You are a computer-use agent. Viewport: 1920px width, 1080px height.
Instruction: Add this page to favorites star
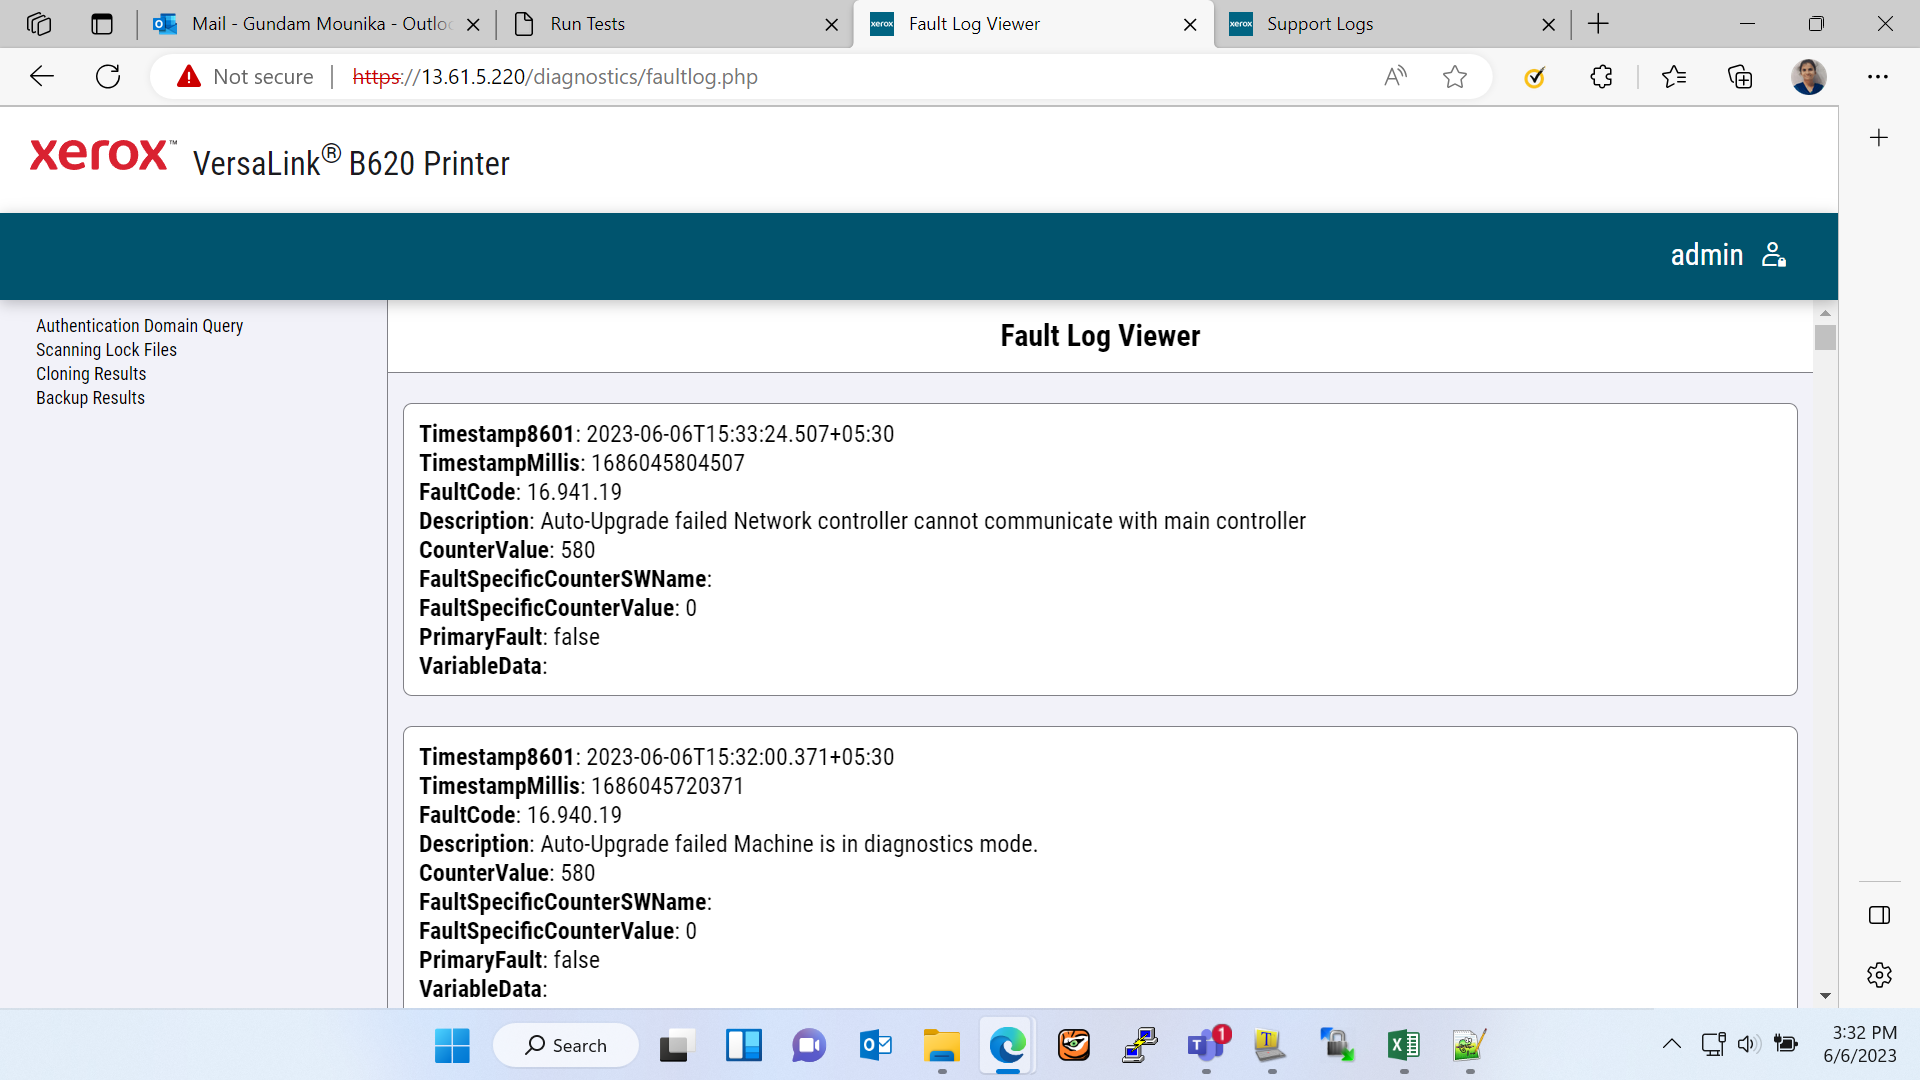point(1455,77)
